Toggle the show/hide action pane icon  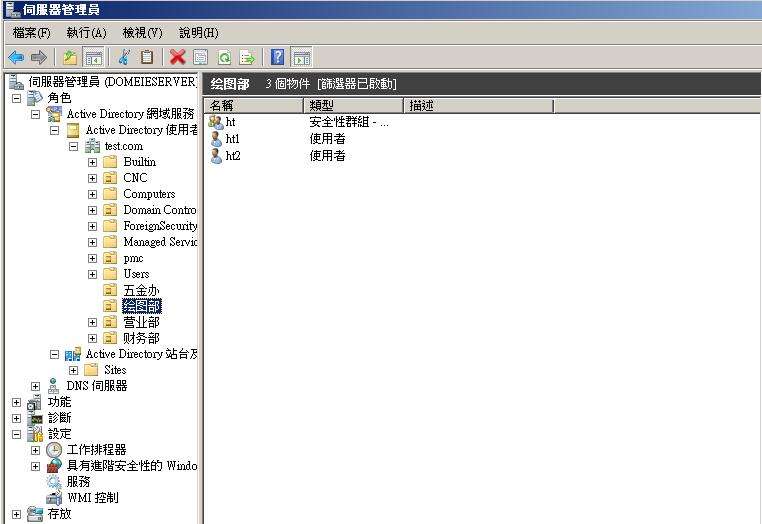point(301,57)
